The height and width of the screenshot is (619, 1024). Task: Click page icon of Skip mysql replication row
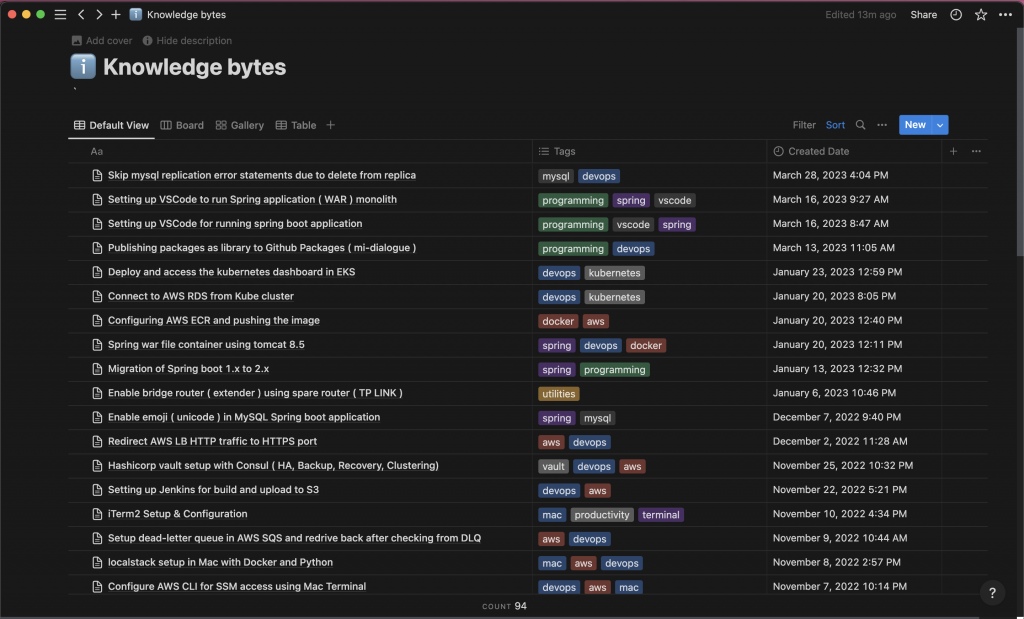(97, 175)
